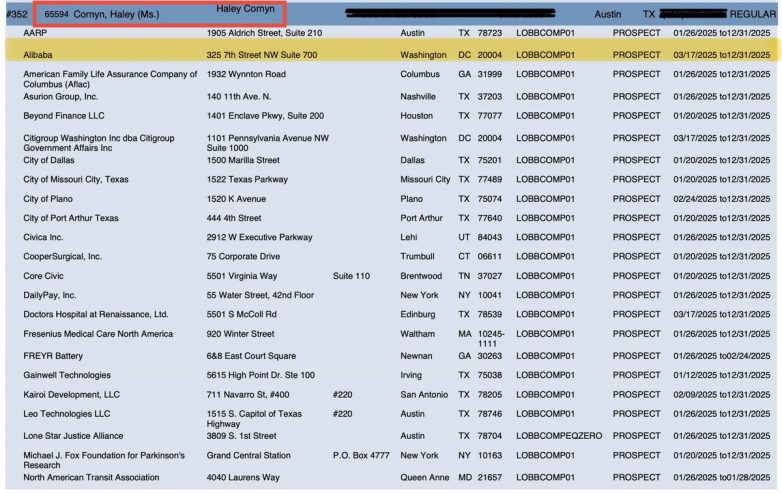The width and height of the screenshot is (782, 493).
Task: Select 'City of Port Arthur Texas'
Action: pyautogui.click(x=71, y=218)
